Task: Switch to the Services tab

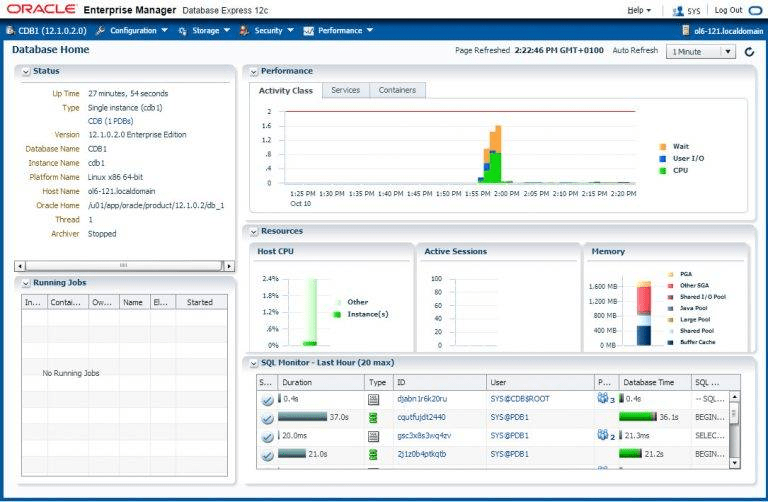Action: [x=345, y=91]
